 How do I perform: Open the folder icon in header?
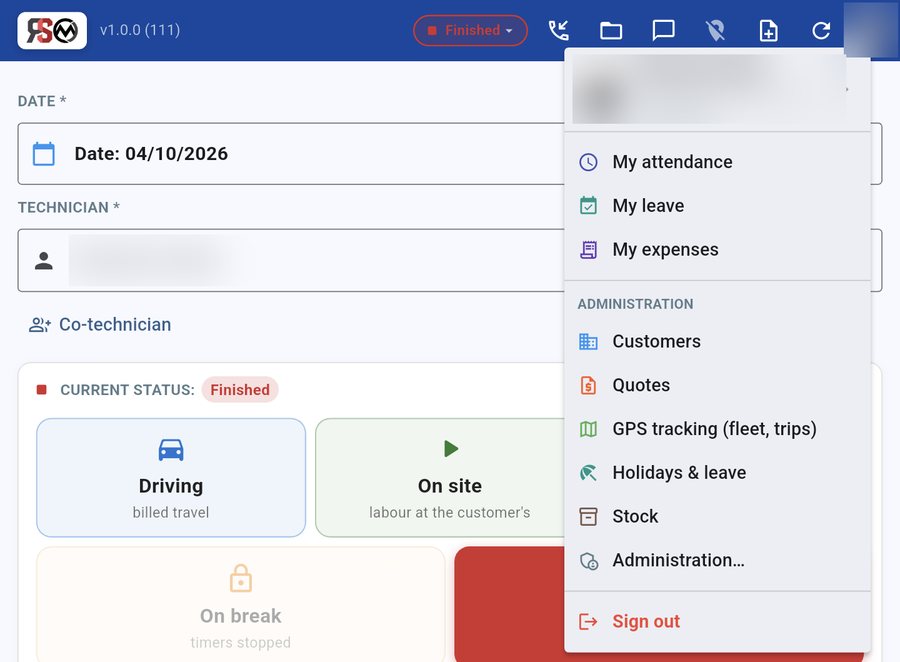pos(611,30)
